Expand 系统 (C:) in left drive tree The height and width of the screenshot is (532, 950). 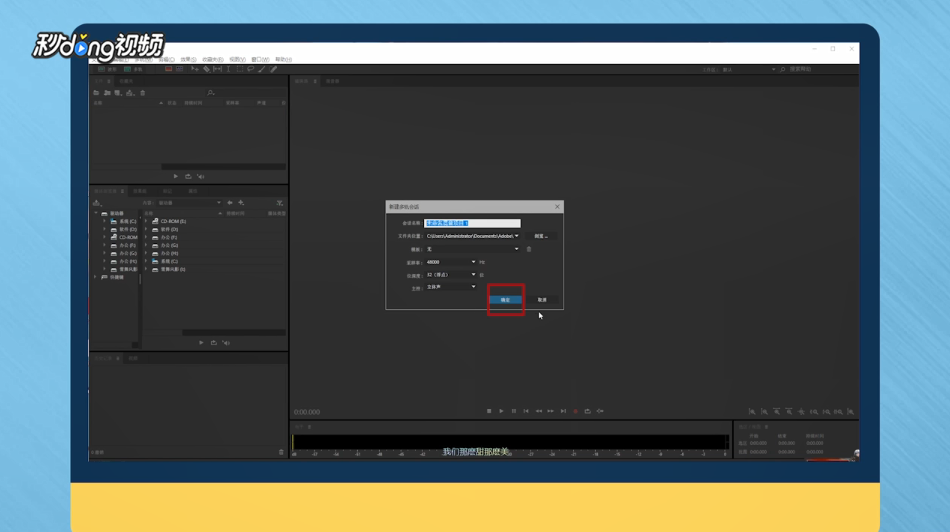click(104, 221)
